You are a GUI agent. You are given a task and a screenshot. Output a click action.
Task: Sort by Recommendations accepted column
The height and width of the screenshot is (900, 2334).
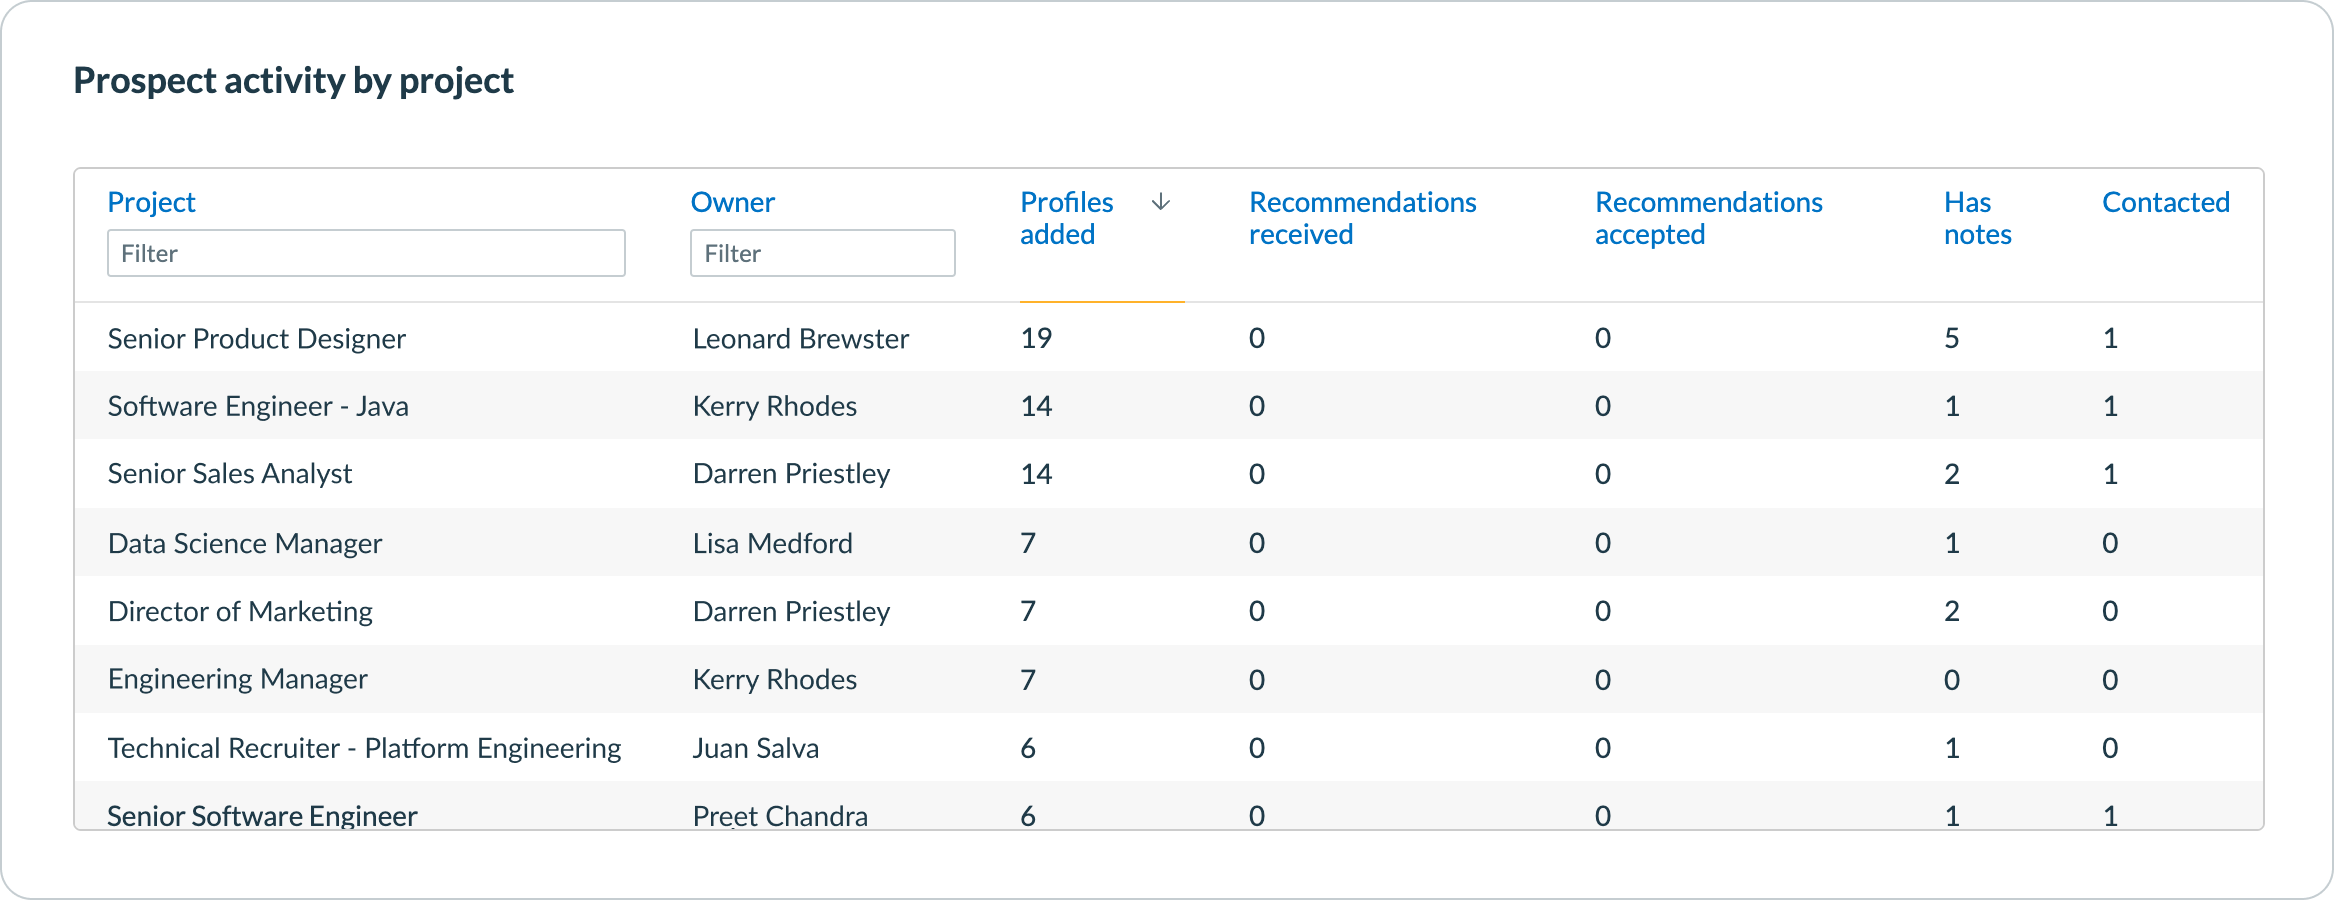[1708, 218]
